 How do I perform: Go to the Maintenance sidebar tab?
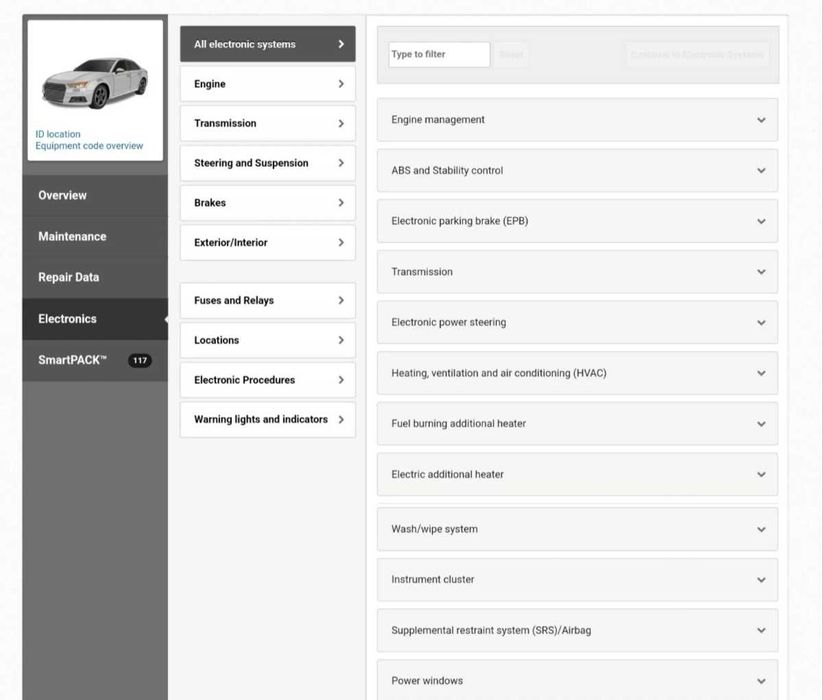(x=72, y=237)
